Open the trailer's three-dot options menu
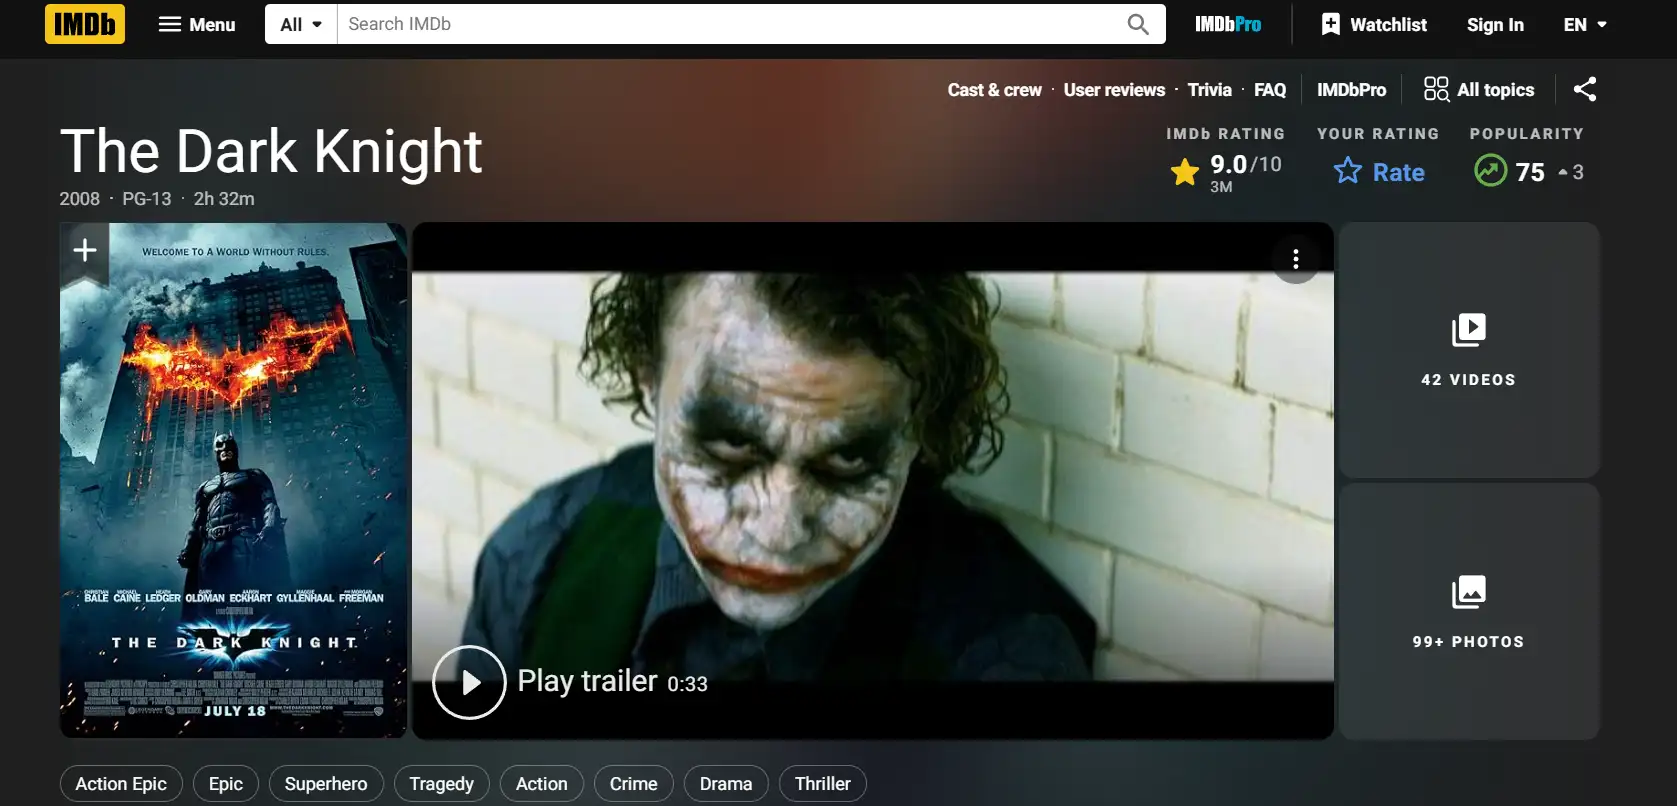This screenshot has width=1677, height=806. pos(1296,259)
